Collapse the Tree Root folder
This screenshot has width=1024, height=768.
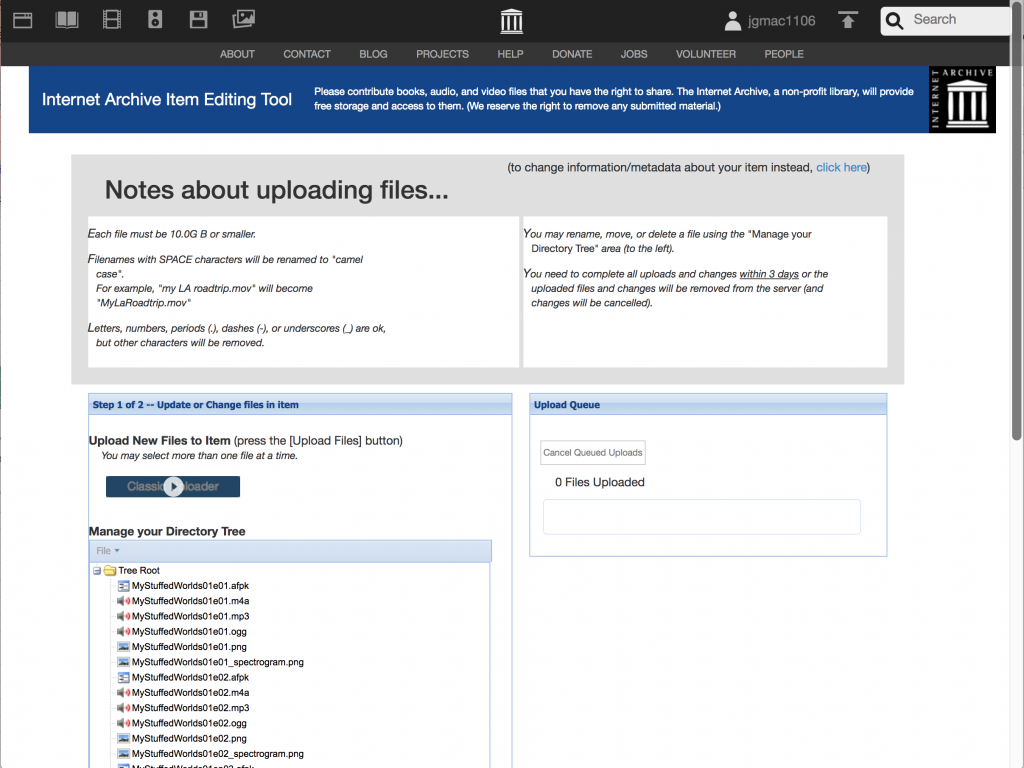click(x=97, y=571)
